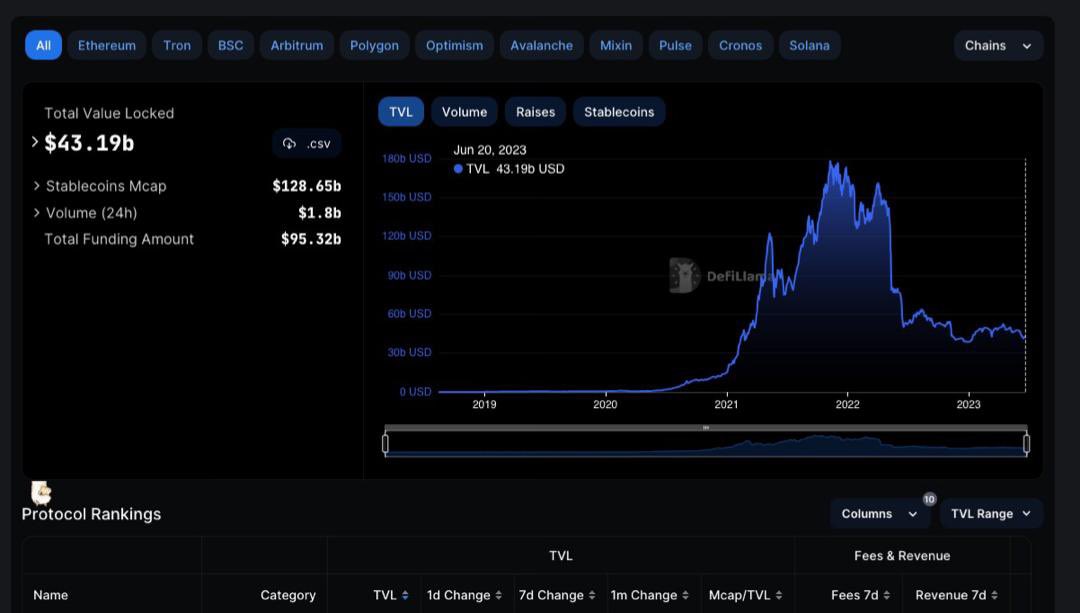Filter by Arbitrum chain
The height and width of the screenshot is (613, 1080).
(x=297, y=45)
